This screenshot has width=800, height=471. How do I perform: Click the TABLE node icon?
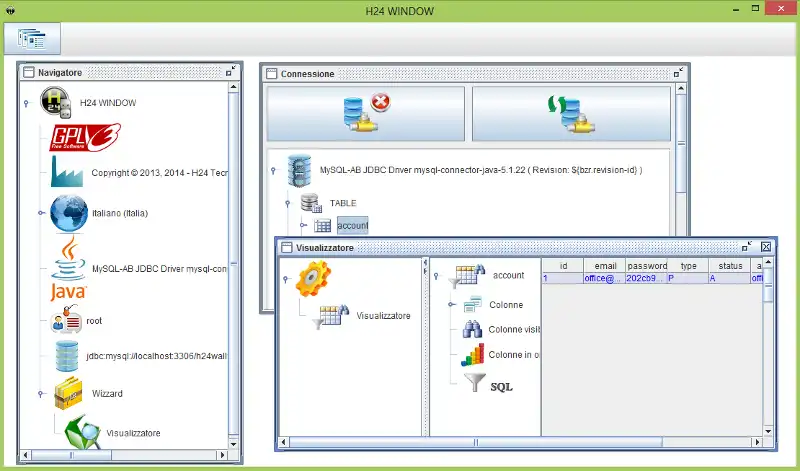[x=311, y=203]
